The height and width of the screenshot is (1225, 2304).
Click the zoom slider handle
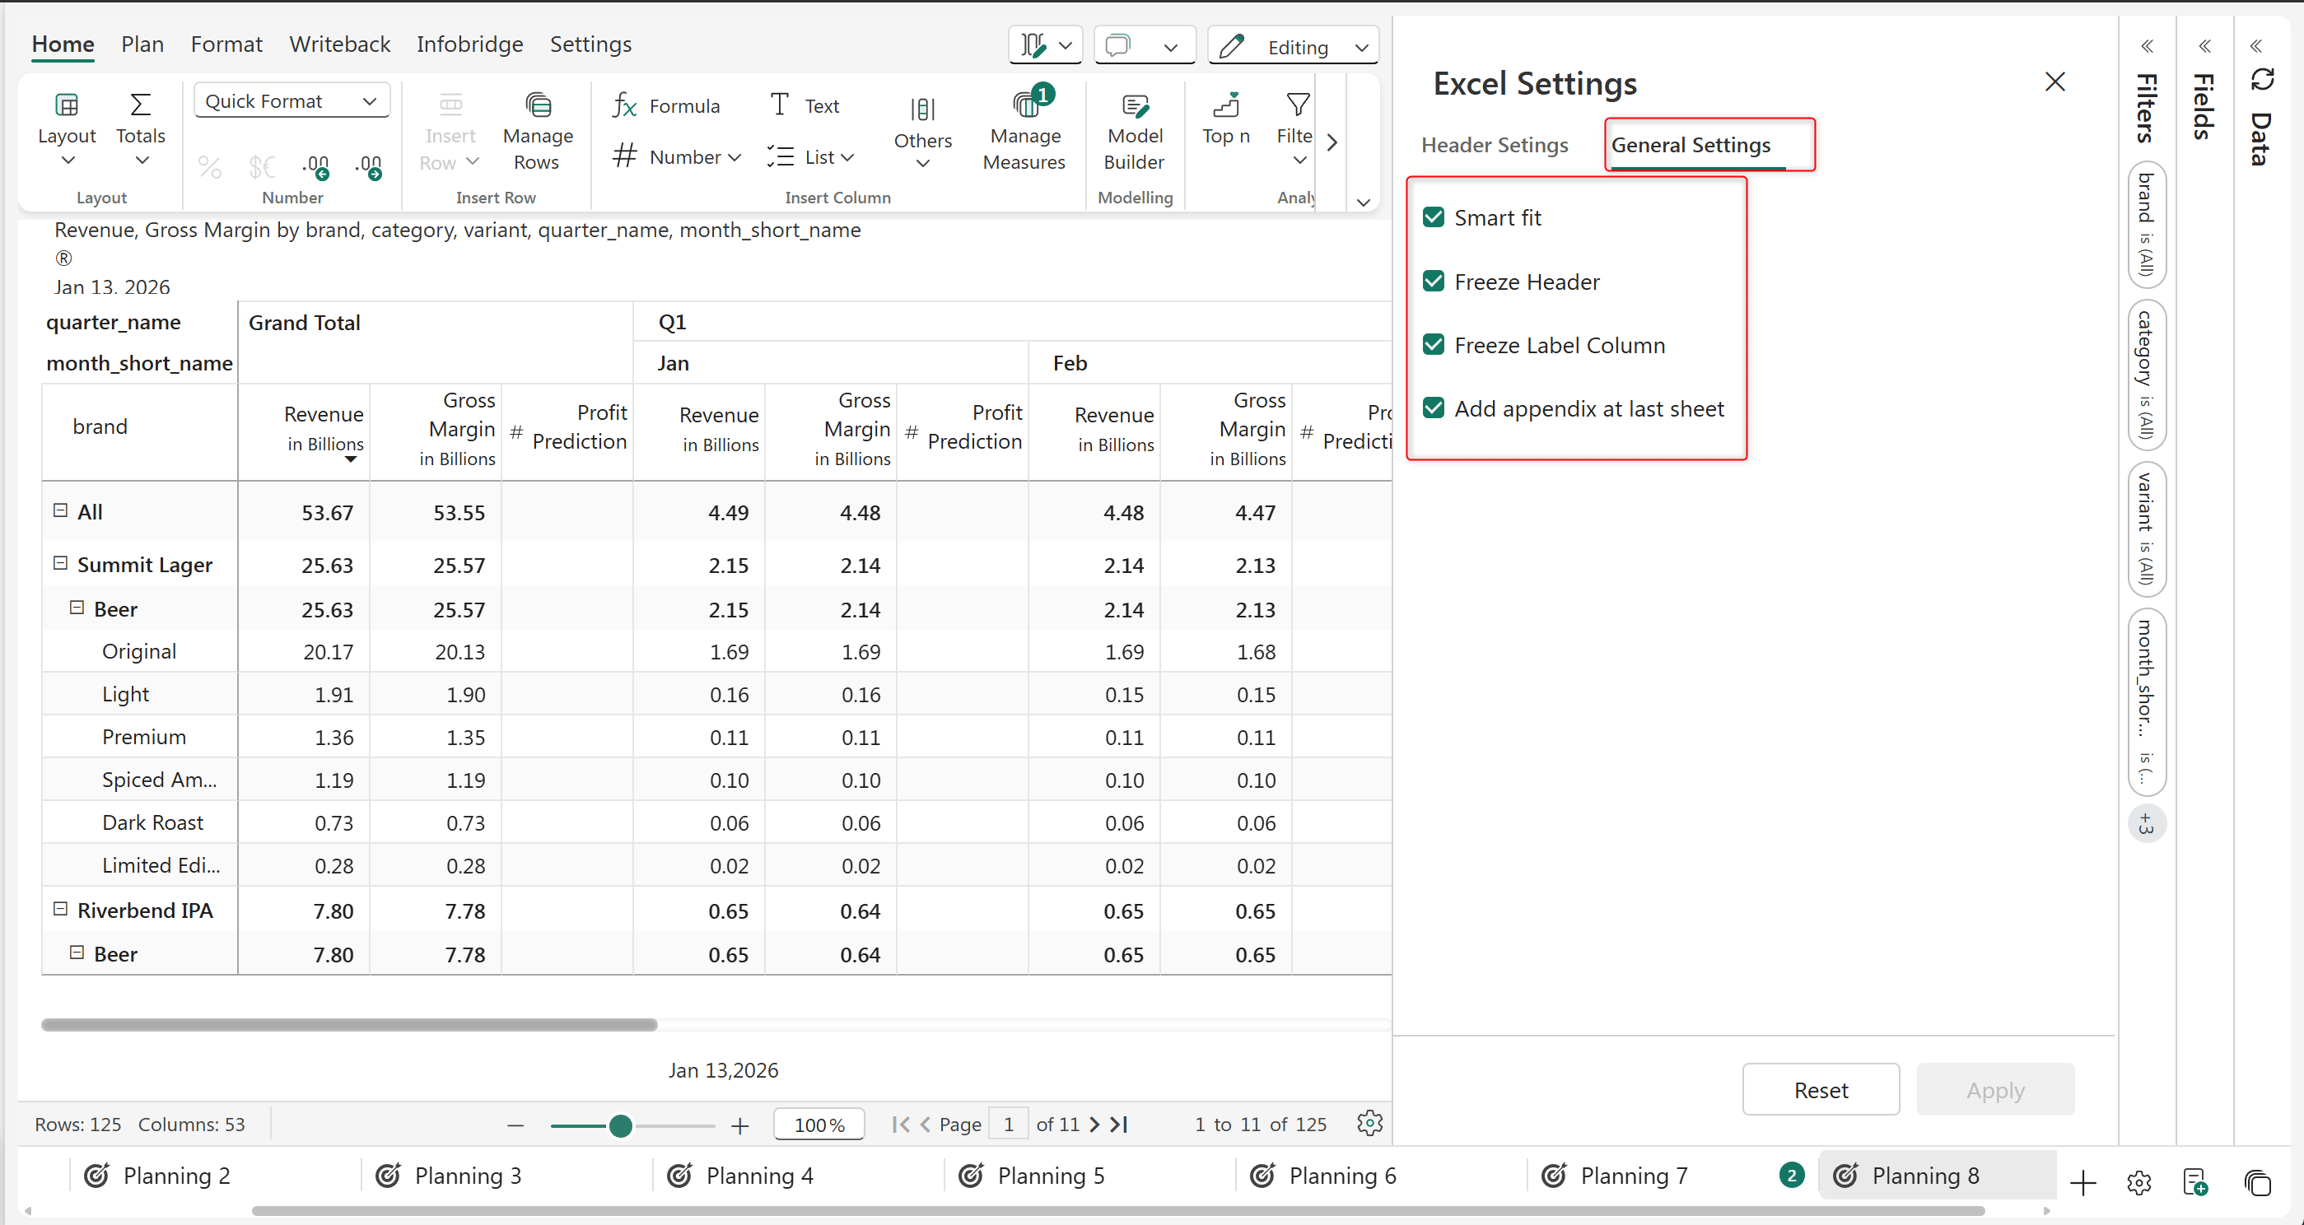[620, 1125]
